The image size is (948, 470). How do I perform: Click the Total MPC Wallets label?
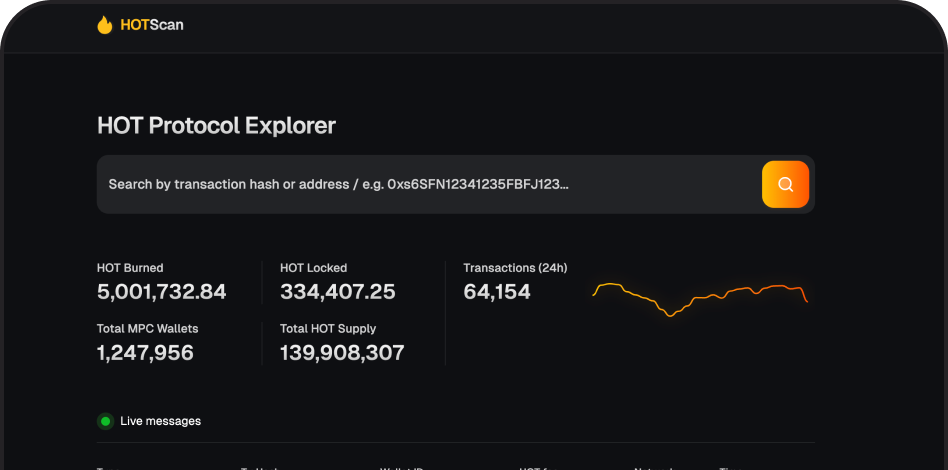point(147,328)
